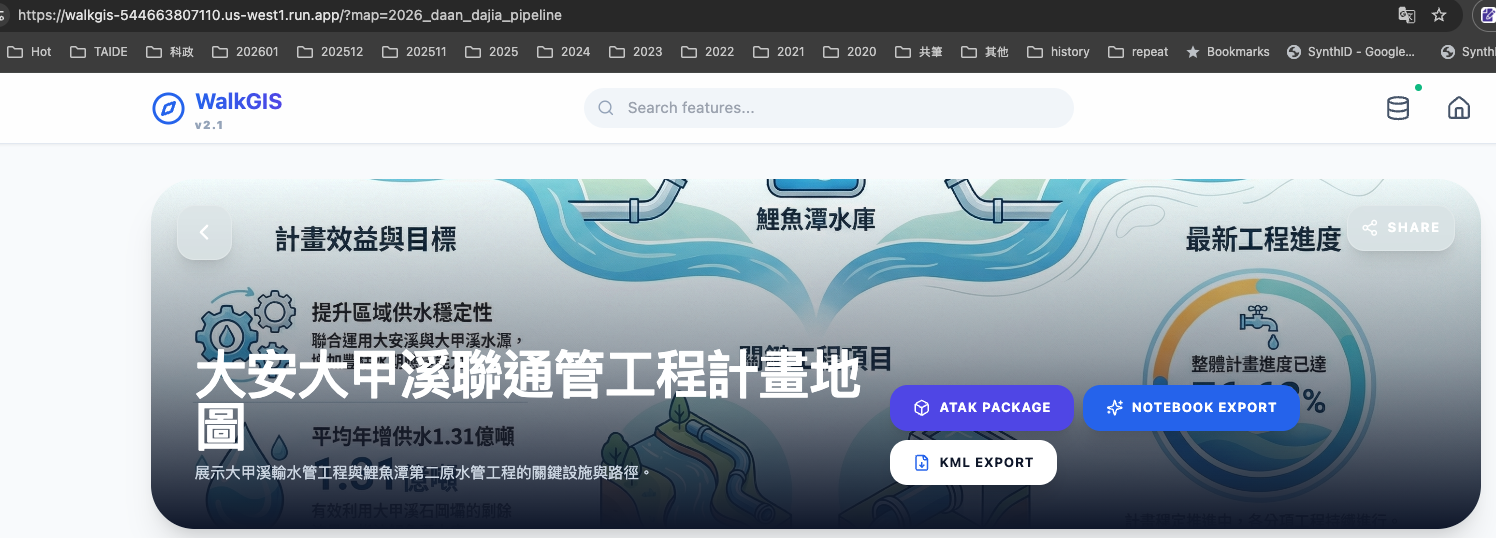Open the 202511 bookmarks folder
The width and height of the screenshot is (1496, 538).
414,51
